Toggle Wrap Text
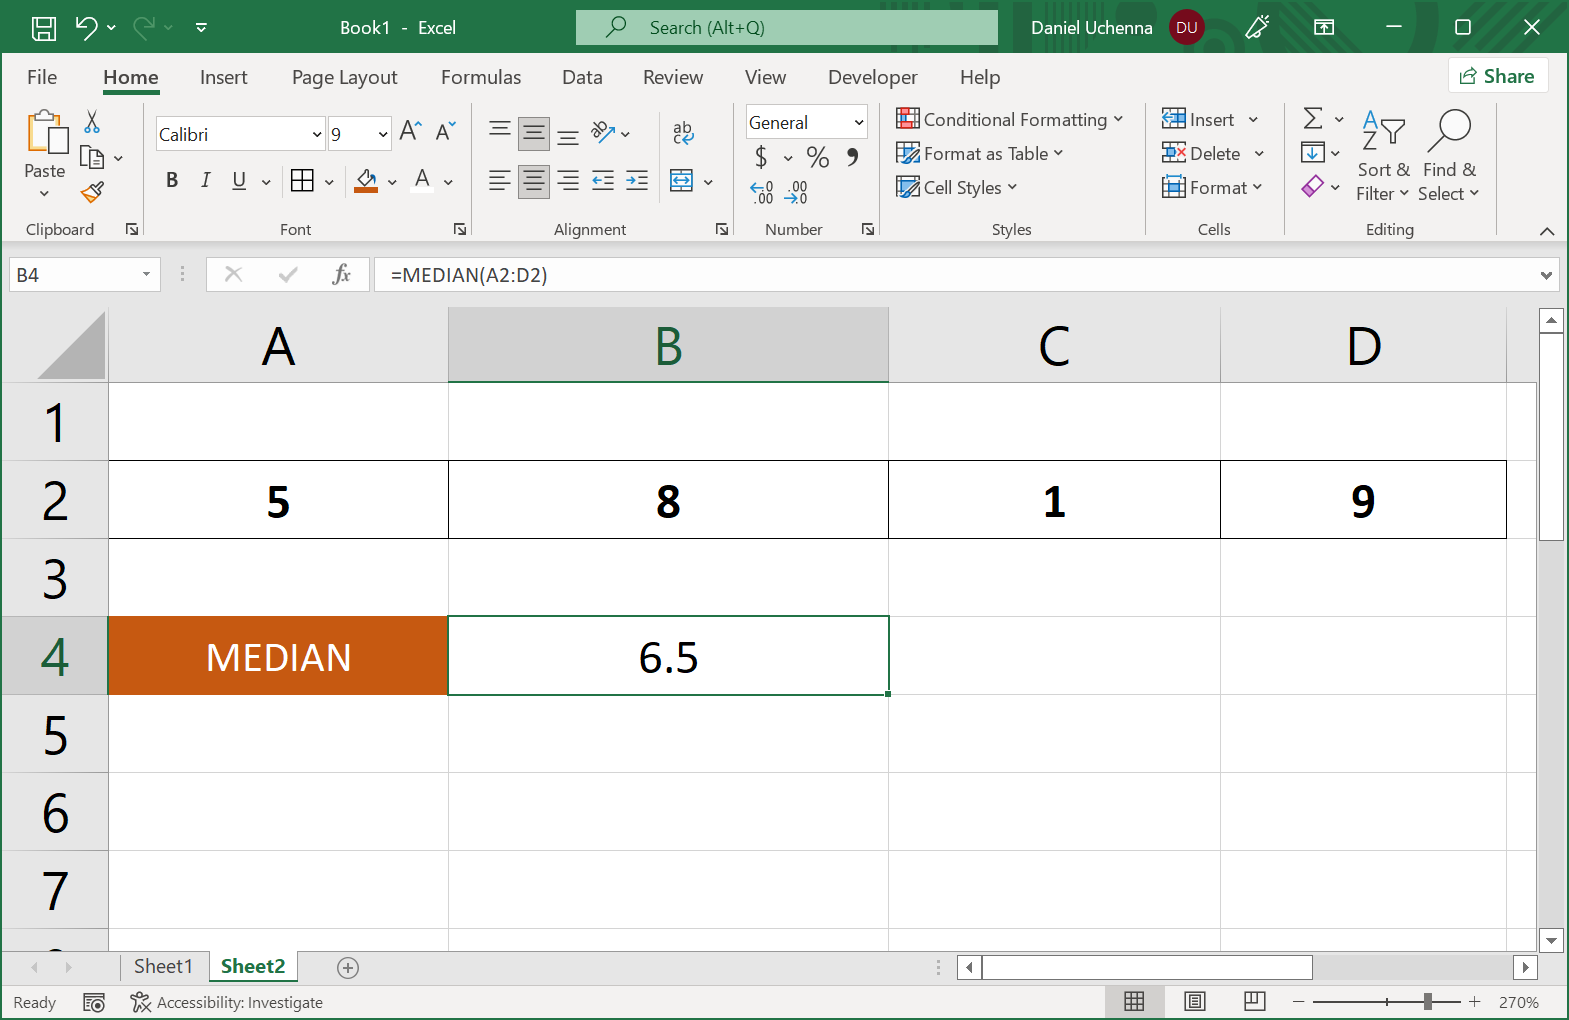The image size is (1569, 1020). (683, 132)
